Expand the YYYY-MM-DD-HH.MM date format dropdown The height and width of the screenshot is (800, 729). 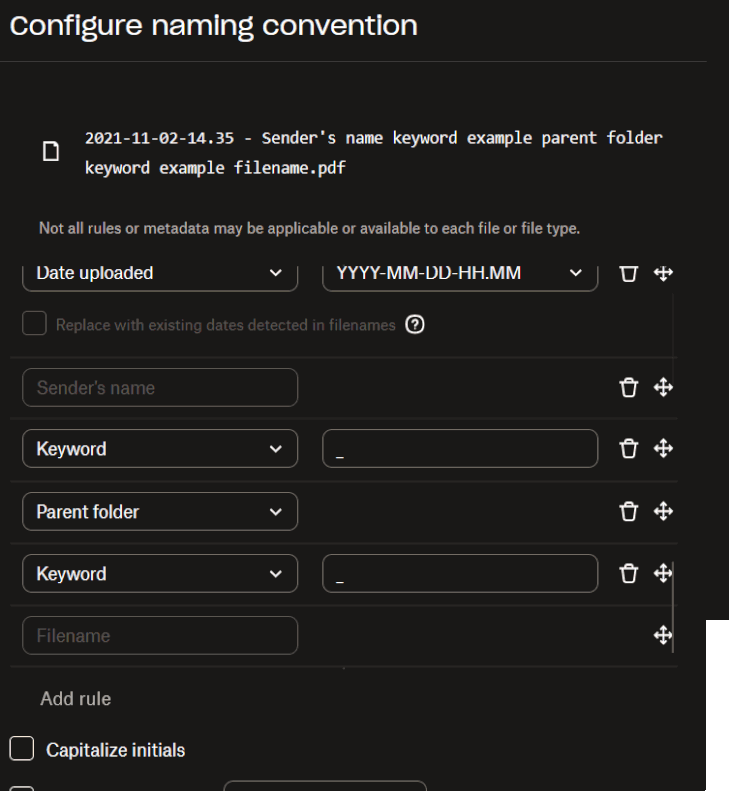460,273
